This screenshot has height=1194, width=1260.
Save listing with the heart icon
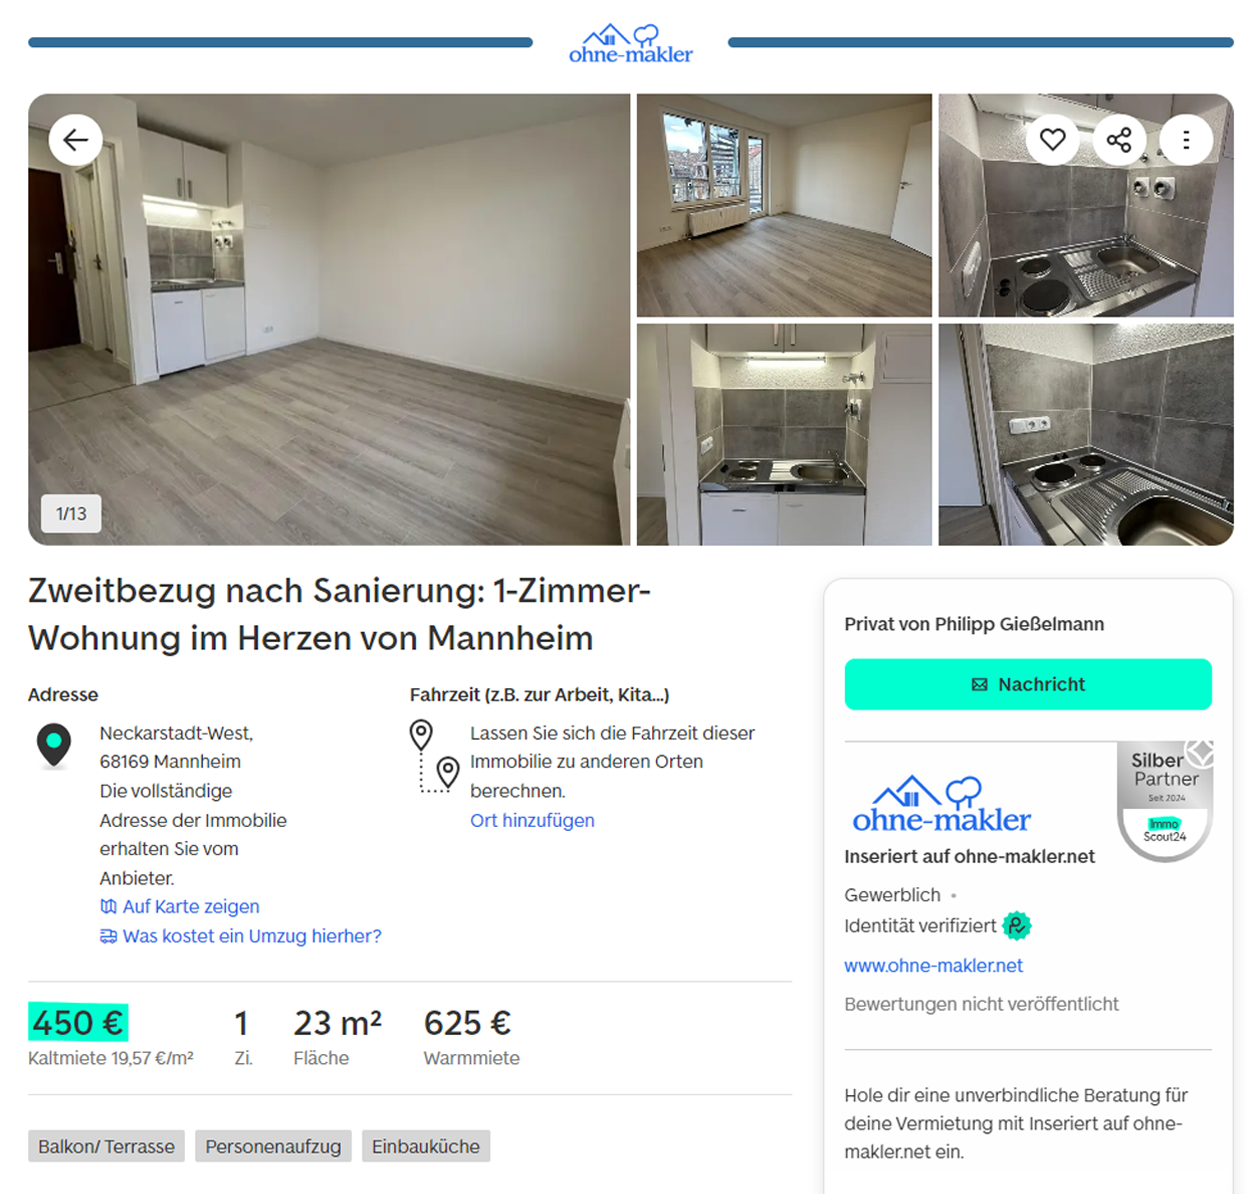1053,140
